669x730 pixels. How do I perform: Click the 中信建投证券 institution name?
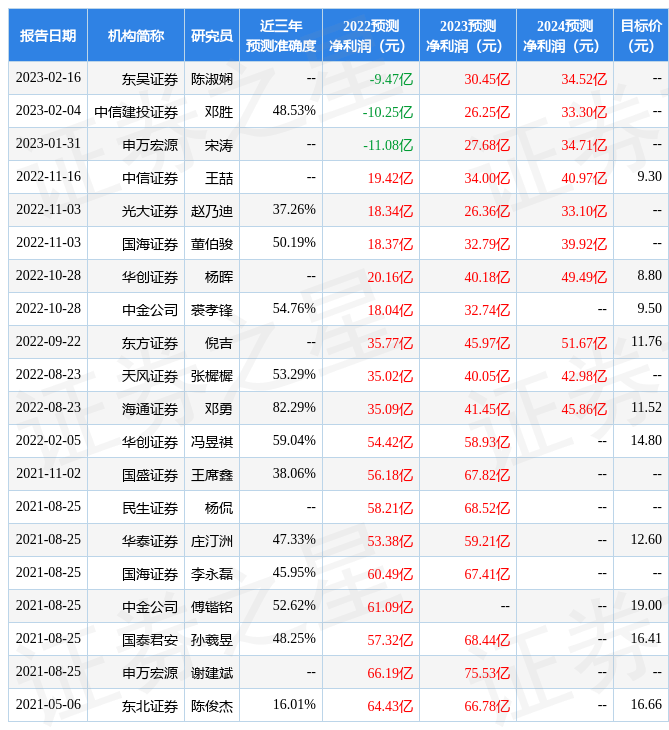[x=136, y=111]
